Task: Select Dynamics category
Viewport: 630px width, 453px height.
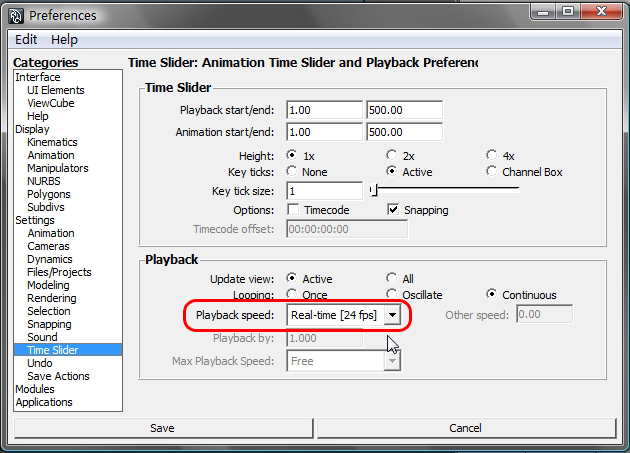Action: pos(50,259)
